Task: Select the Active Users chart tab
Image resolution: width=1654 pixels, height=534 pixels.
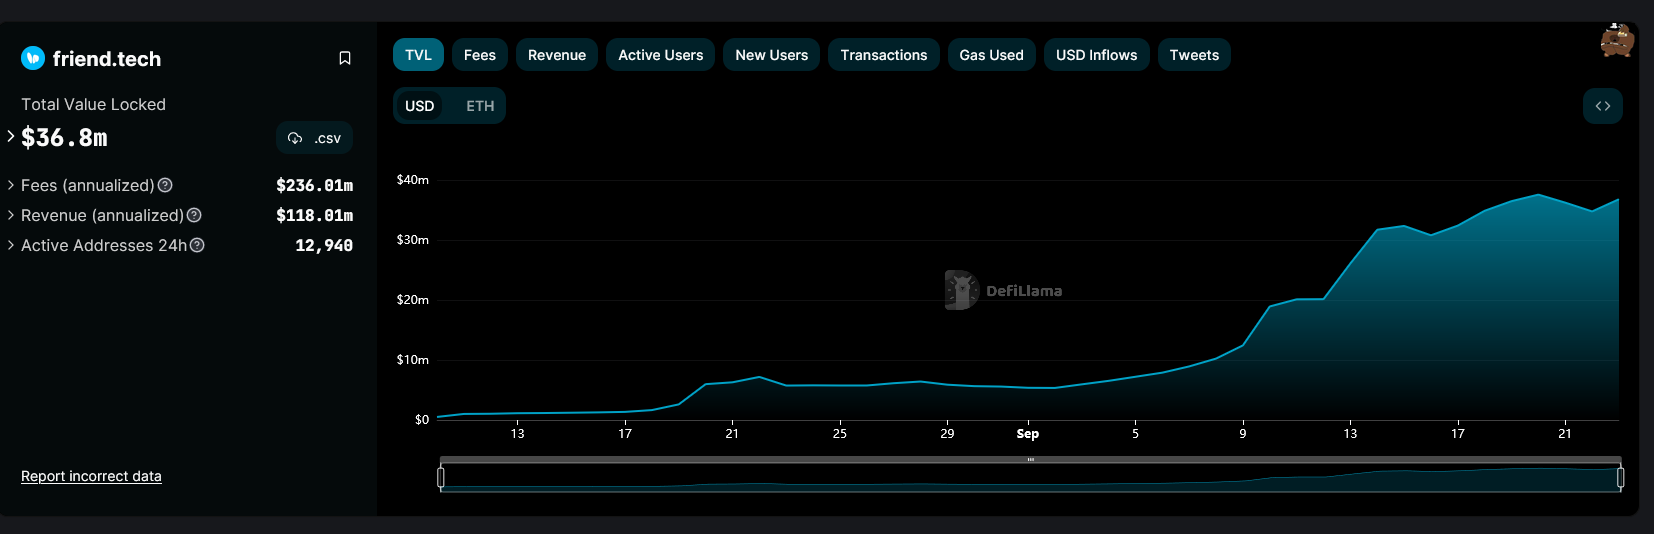Action: (x=660, y=55)
